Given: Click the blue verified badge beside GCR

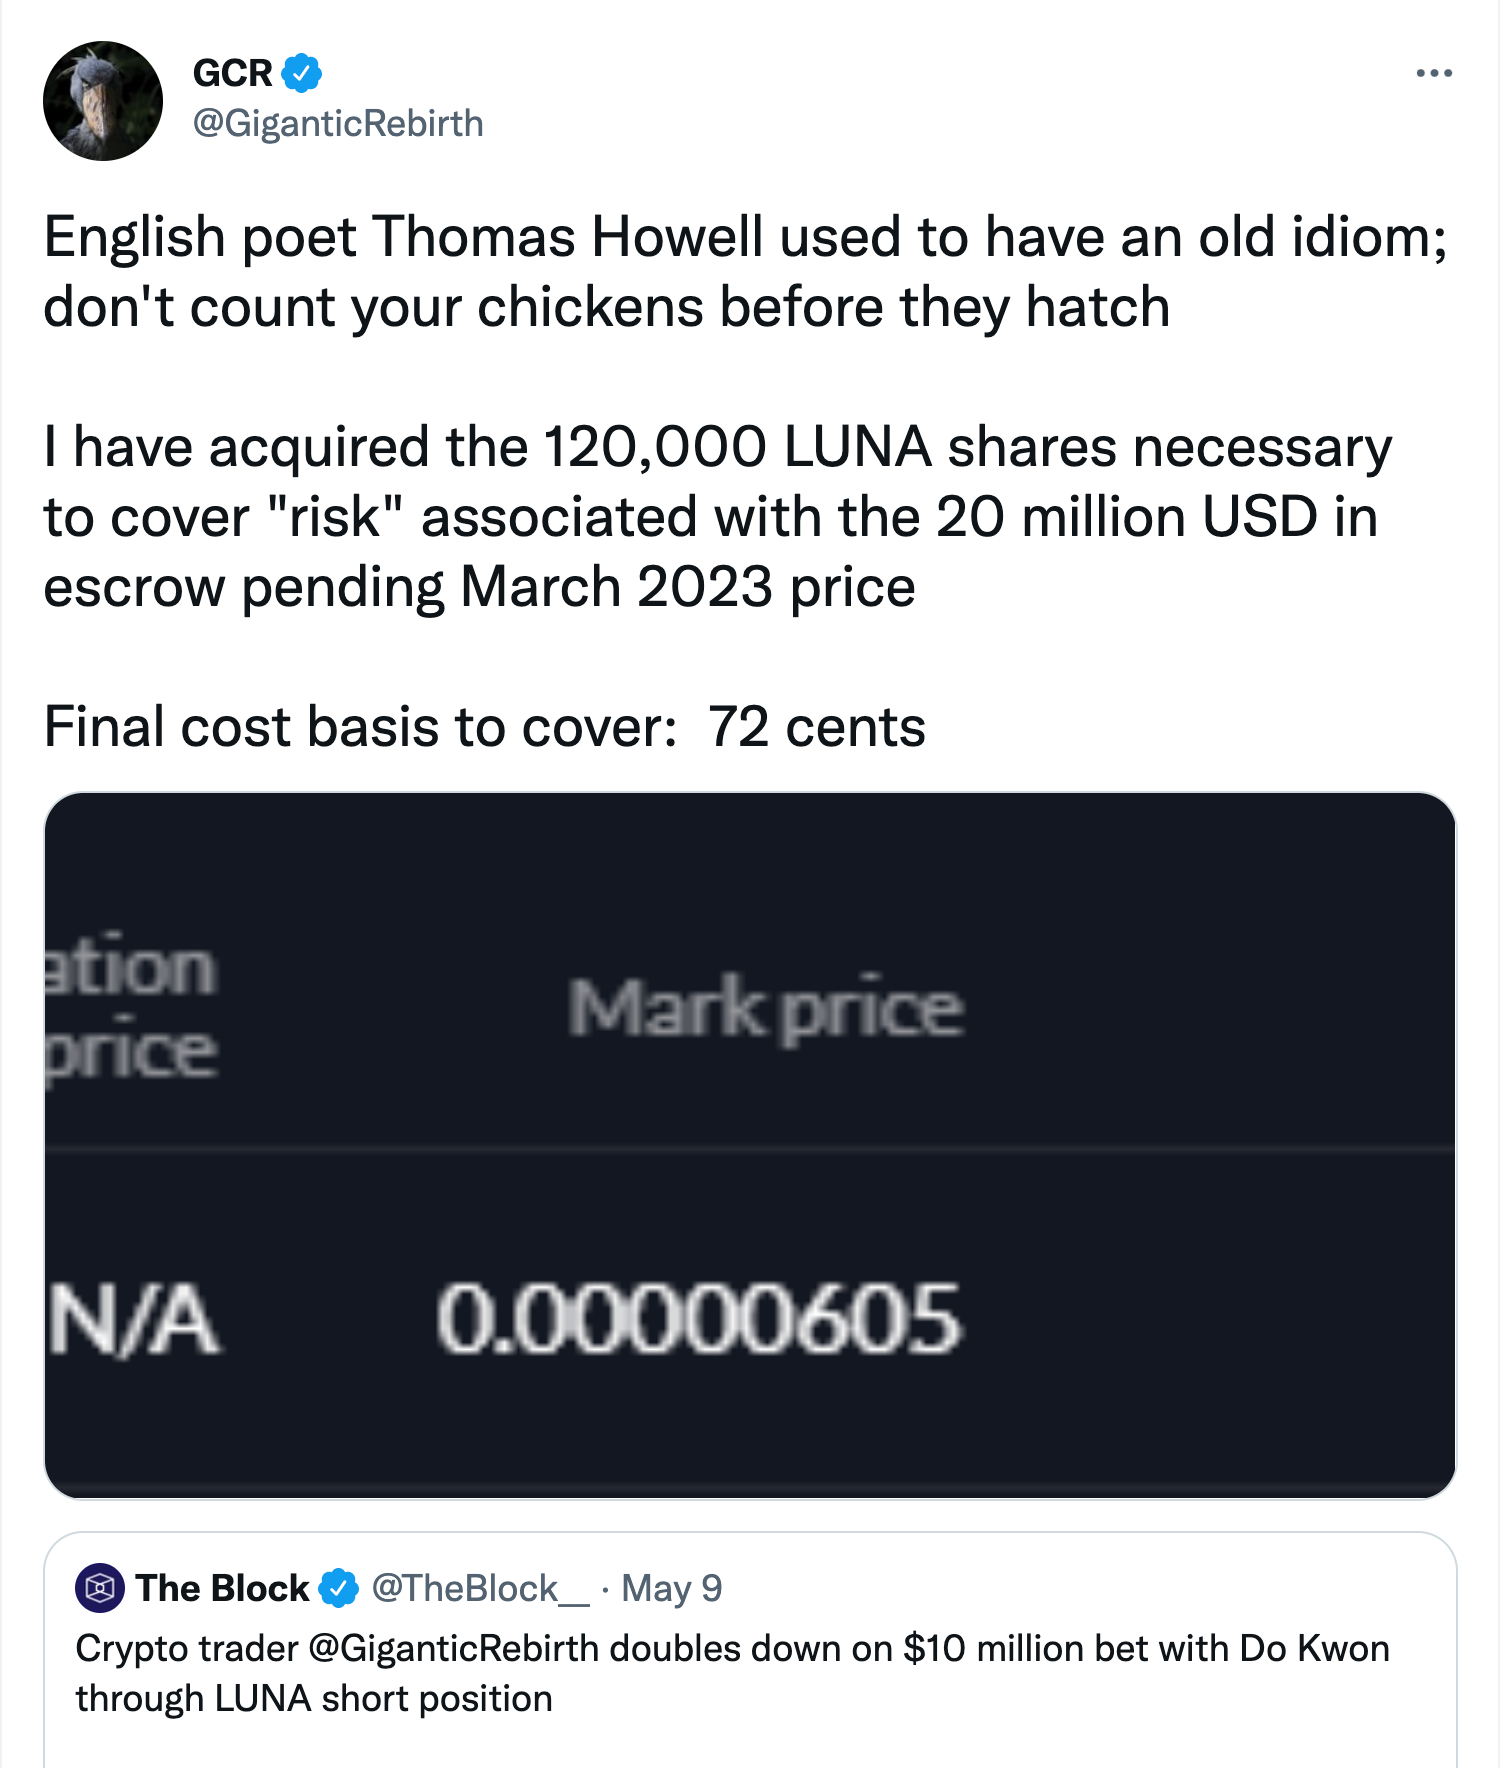Looking at the screenshot, I should click(301, 73).
